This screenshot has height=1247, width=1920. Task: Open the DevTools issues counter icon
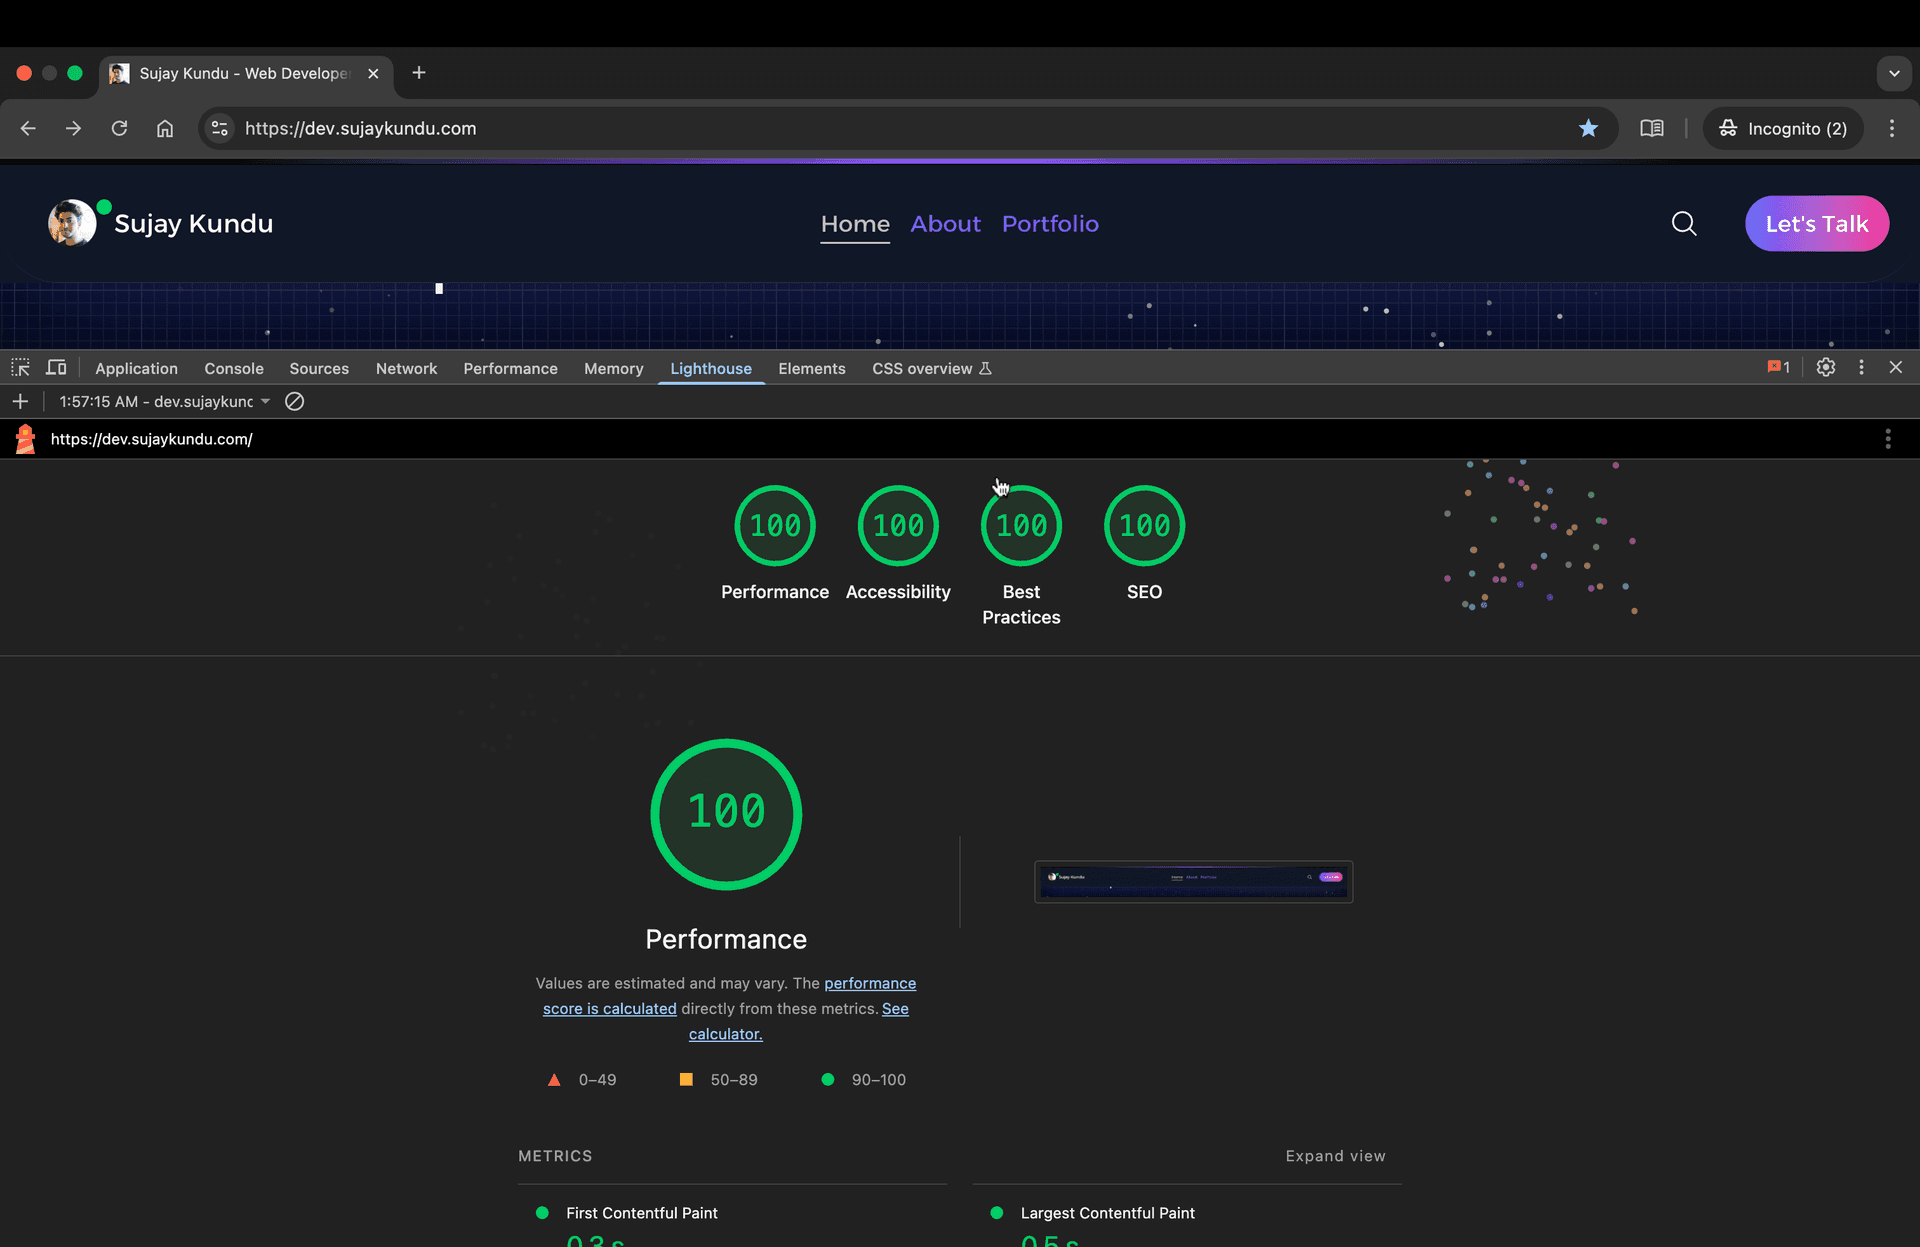[1778, 367]
